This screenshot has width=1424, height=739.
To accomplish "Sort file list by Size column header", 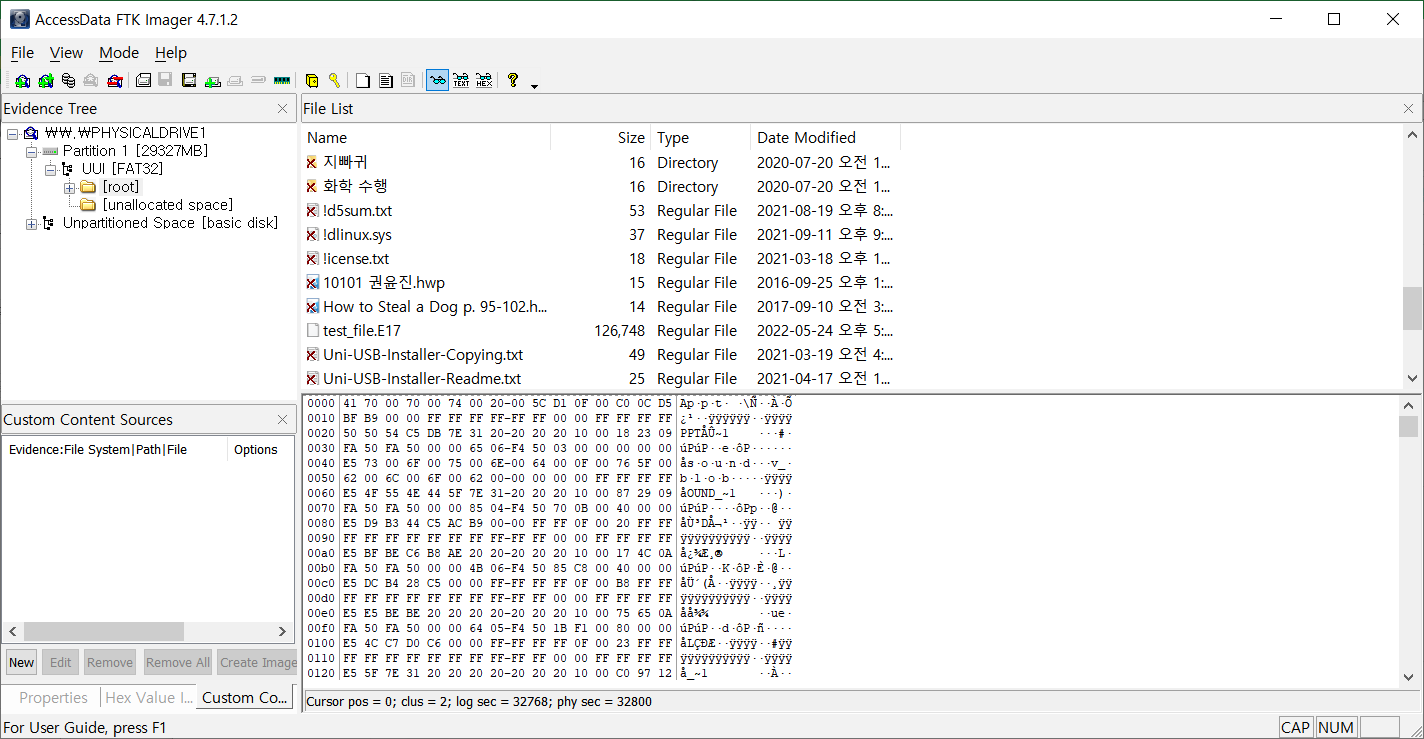I will tap(601, 138).
